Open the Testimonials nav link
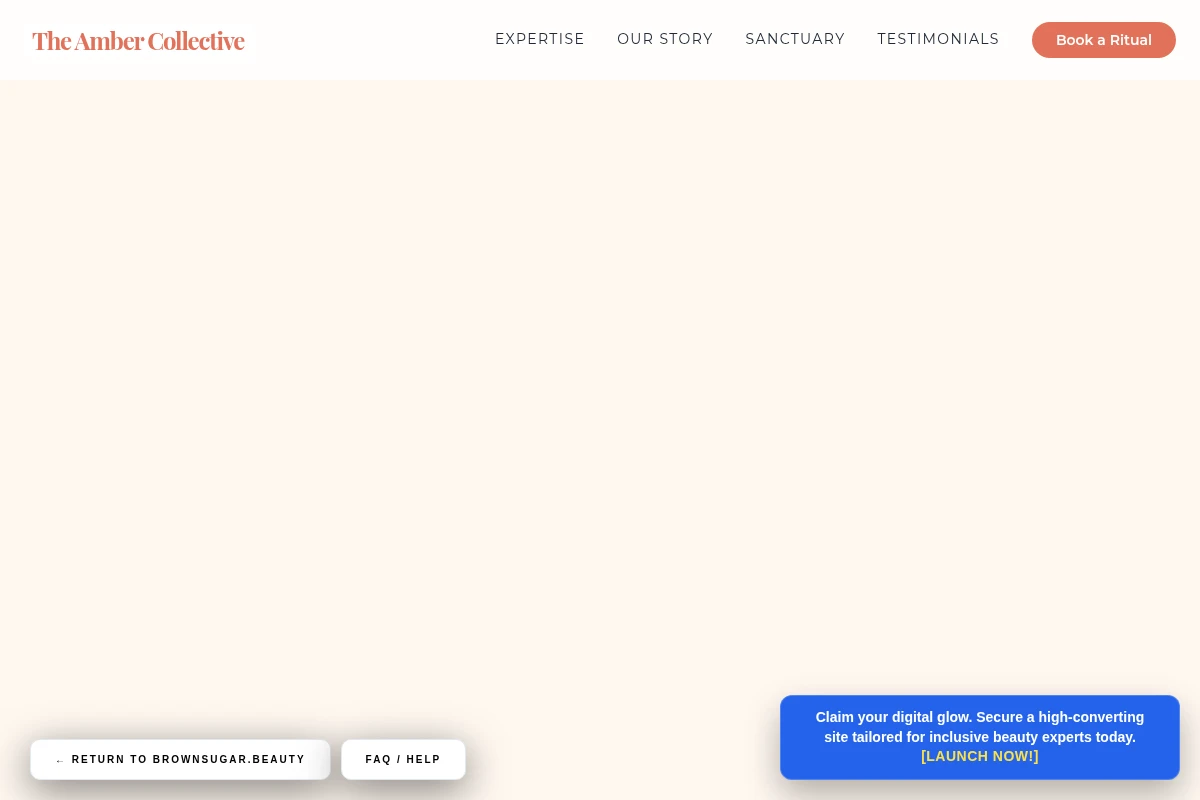This screenshot has height=800, width=1200. [x=938, y=39]
